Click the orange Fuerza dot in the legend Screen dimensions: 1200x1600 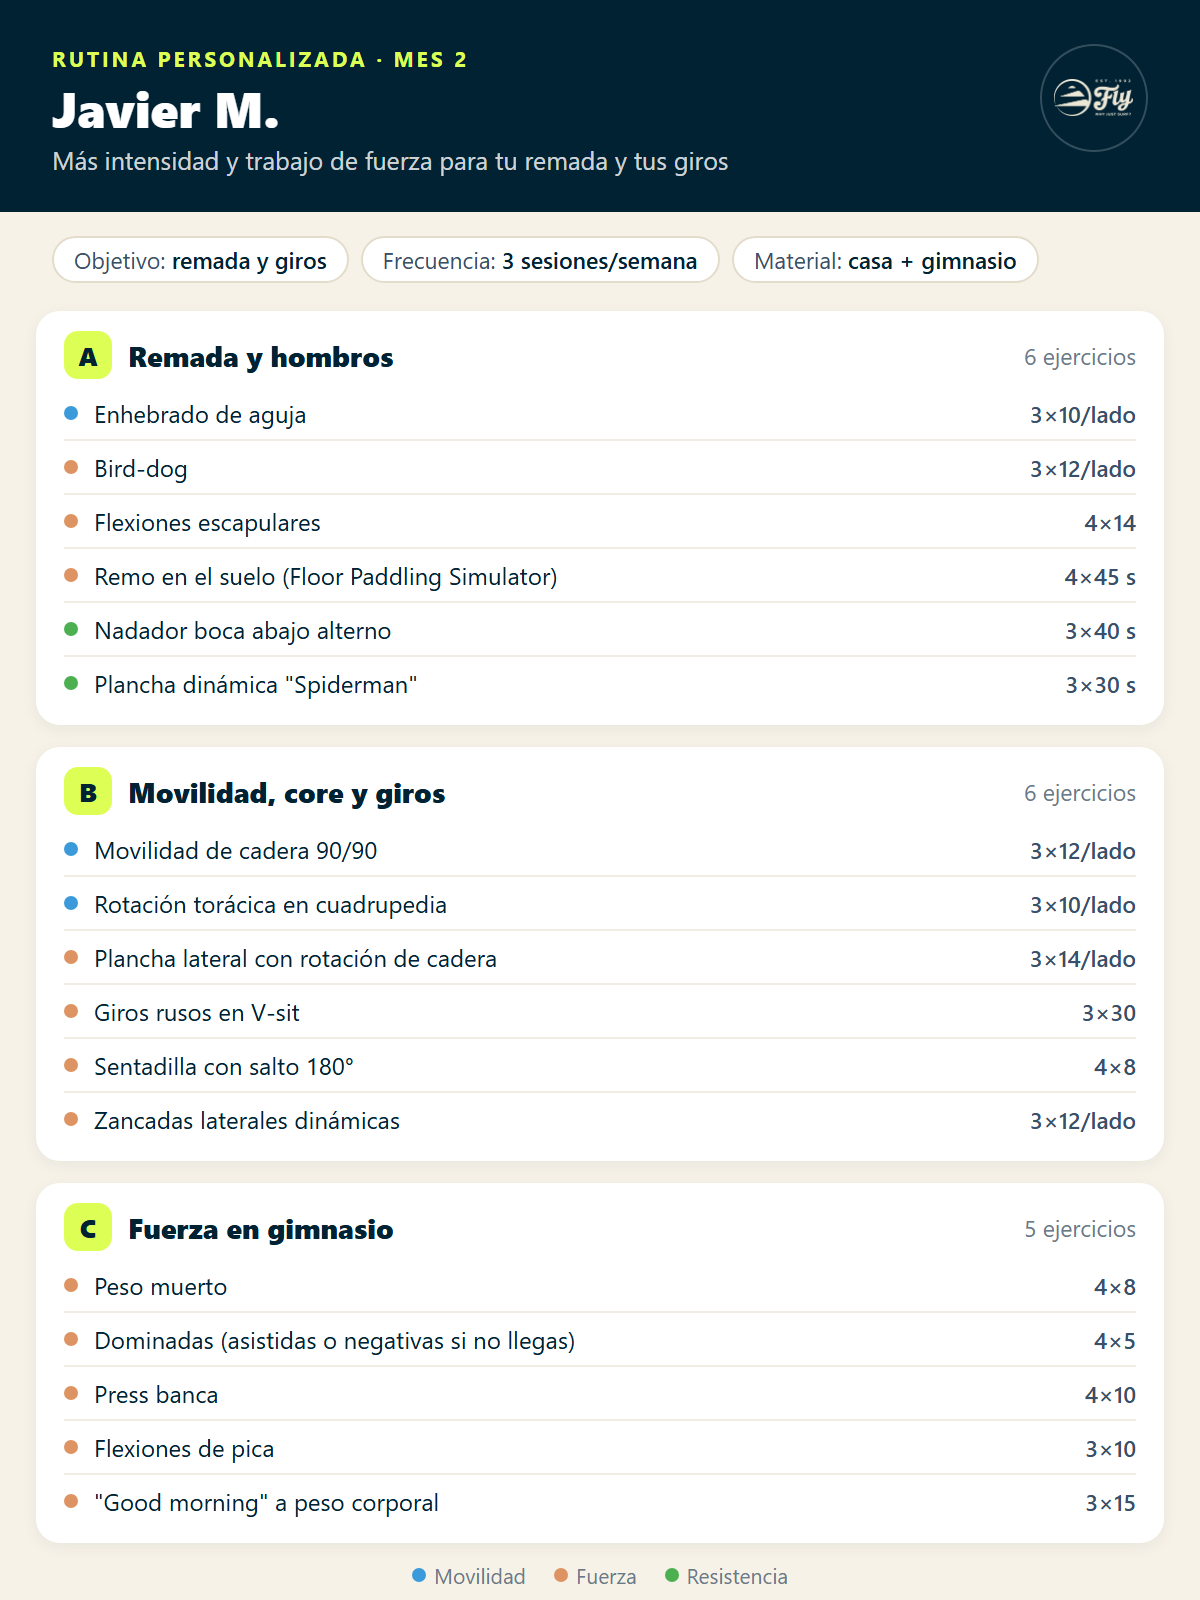(x=561, y=1576)
